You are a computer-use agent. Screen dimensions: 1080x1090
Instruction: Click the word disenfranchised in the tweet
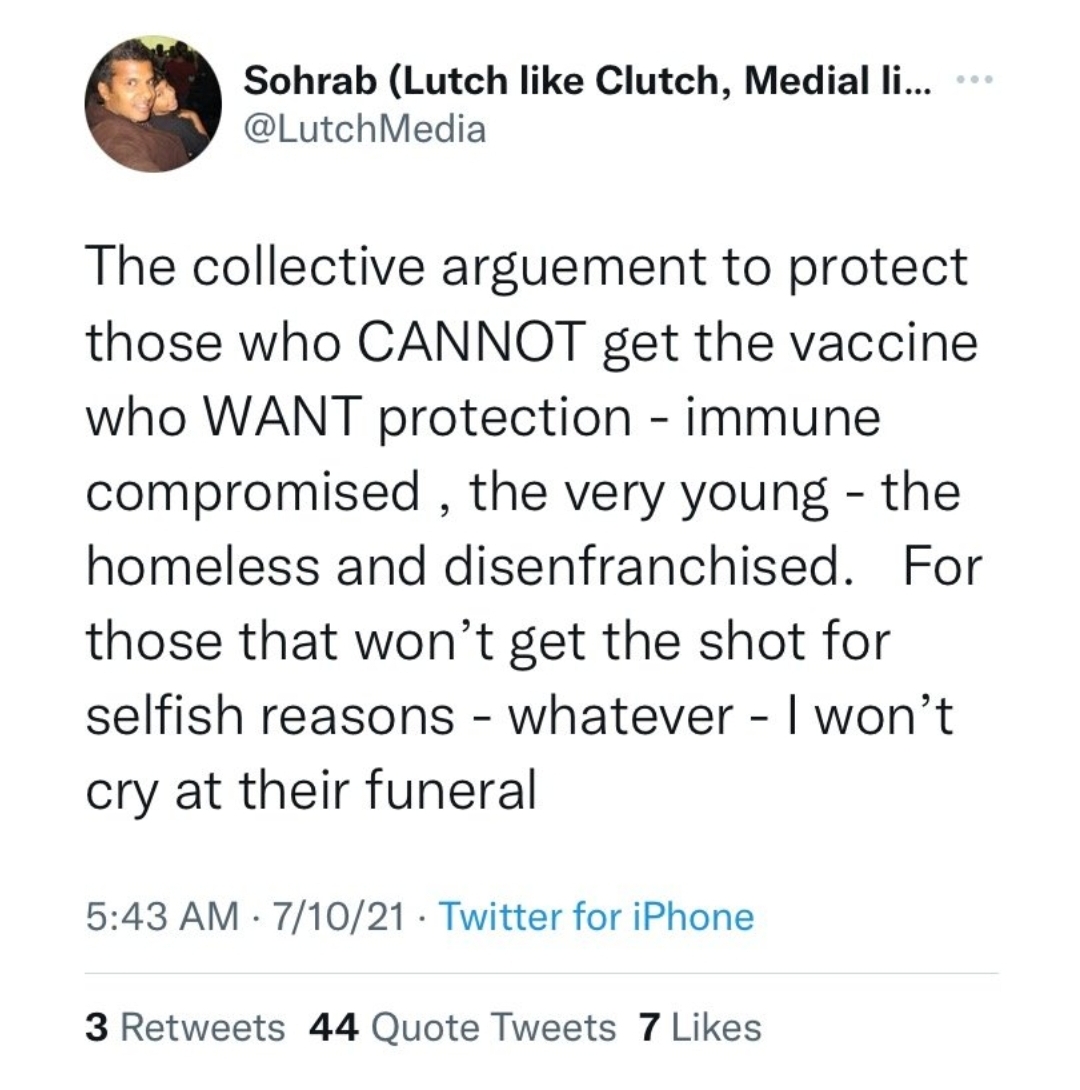click(648, 566)
